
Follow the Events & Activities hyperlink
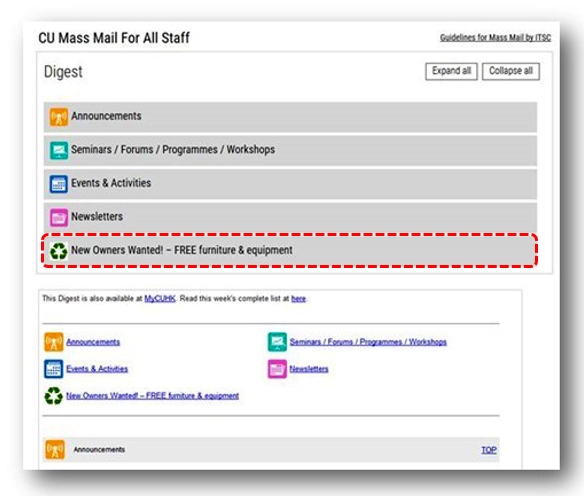point(97,369)
